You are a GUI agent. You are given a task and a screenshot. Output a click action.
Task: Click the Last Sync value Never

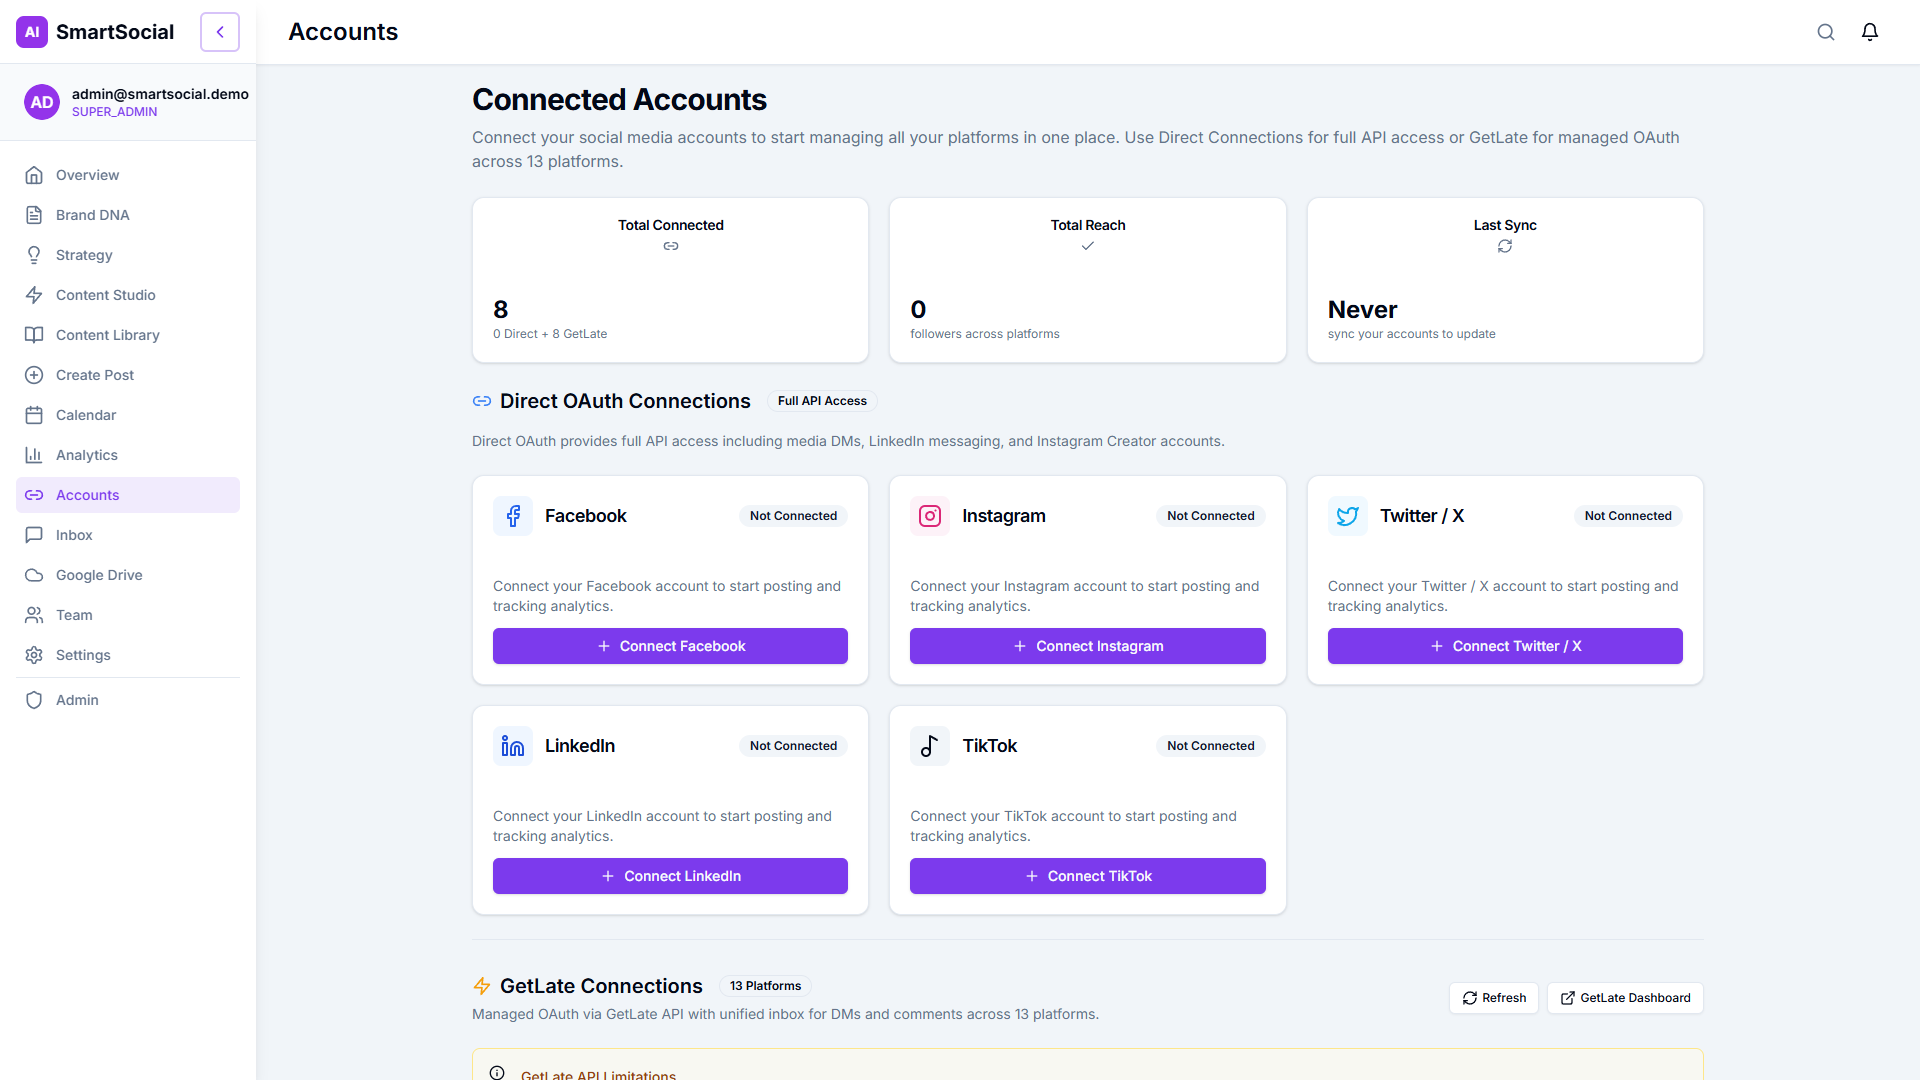[1362, 310]
